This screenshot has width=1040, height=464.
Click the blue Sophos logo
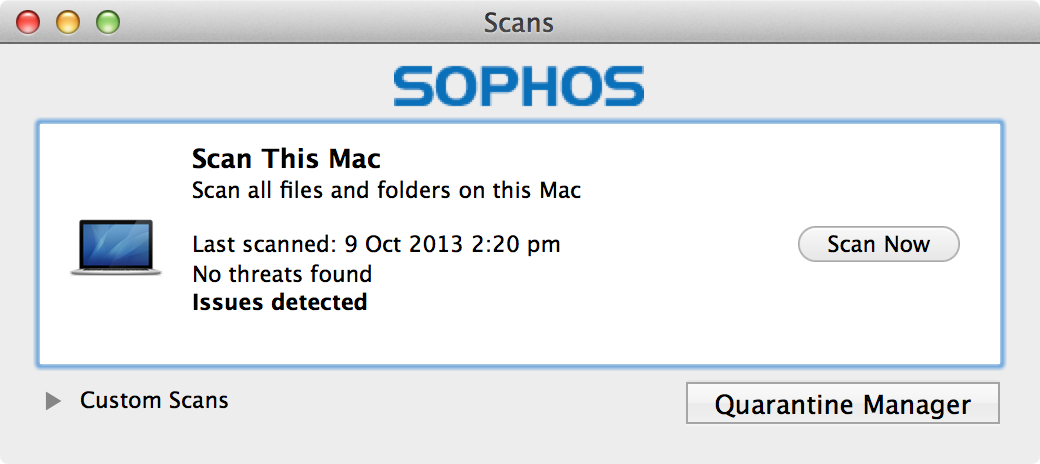click(x=518, y=86)
